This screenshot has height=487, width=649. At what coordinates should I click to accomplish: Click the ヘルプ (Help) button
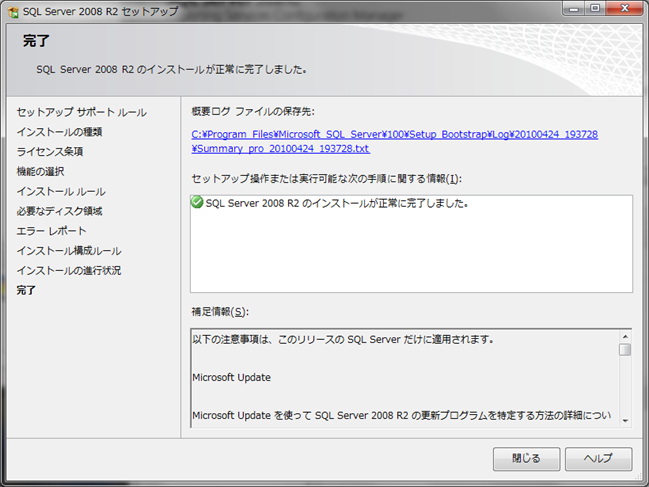point(599,458)
